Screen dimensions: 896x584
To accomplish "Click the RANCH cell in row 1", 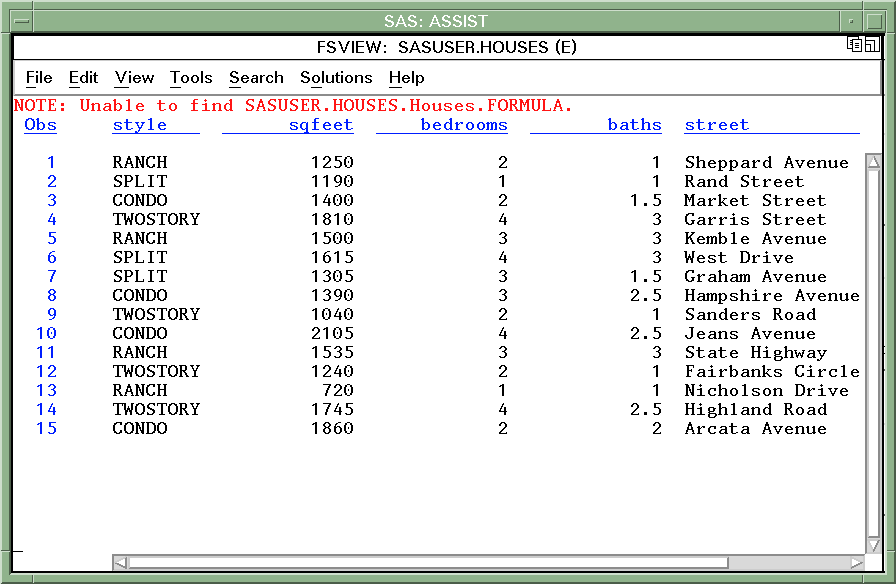I will (140, 162).
